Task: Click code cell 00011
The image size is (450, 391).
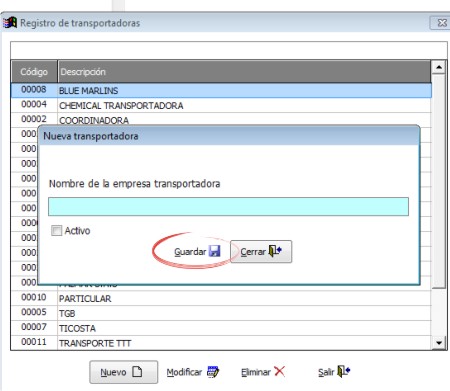Action: click(x=34, y=342)
